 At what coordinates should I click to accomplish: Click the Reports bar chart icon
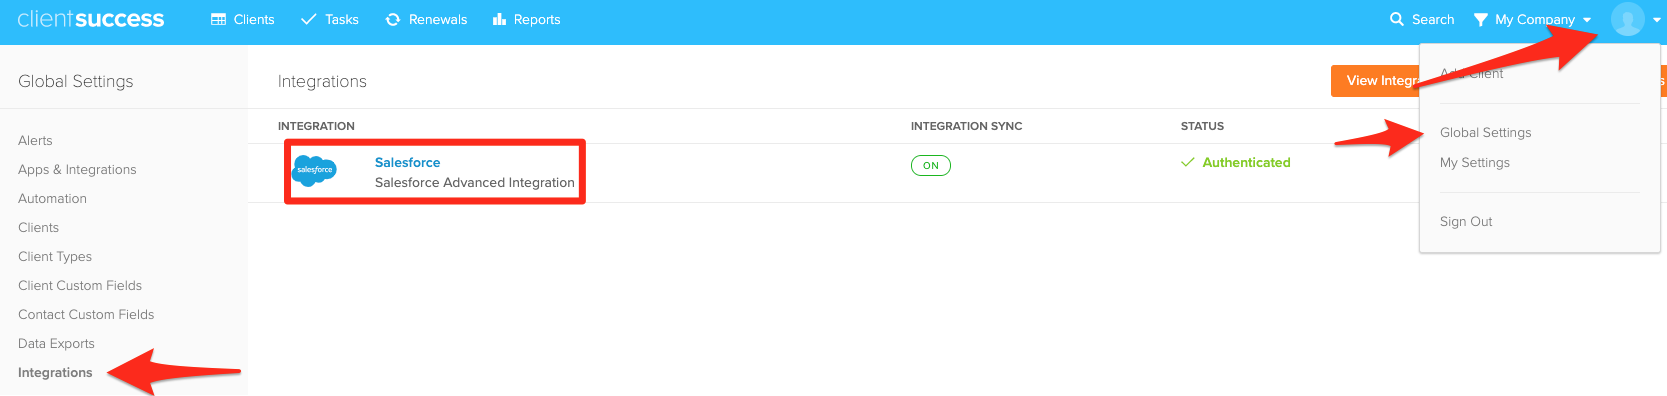pos(500,19)
